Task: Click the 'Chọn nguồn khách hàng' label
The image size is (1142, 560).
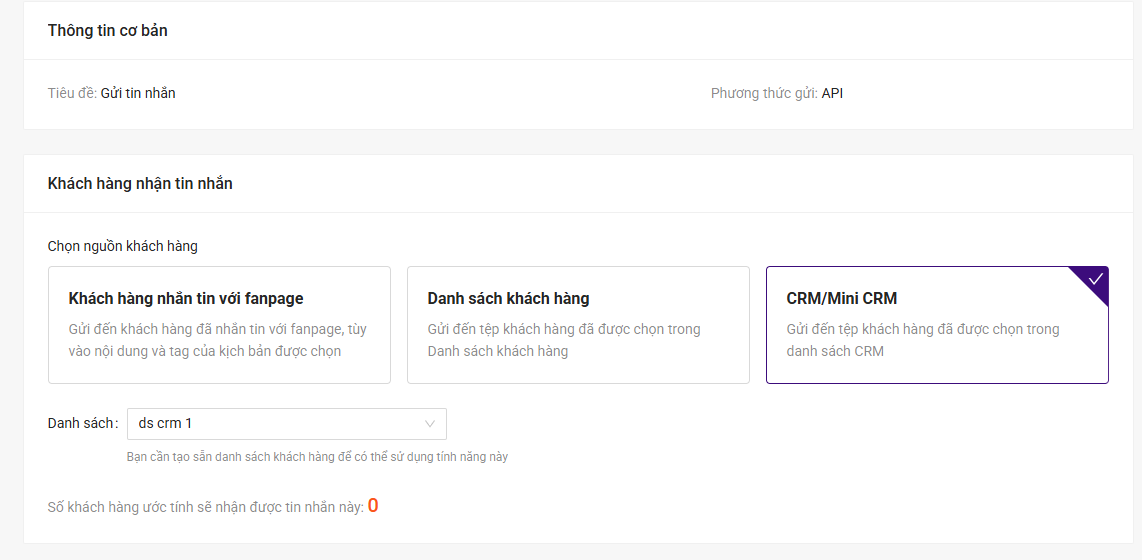Action: (x=123, y=246)
